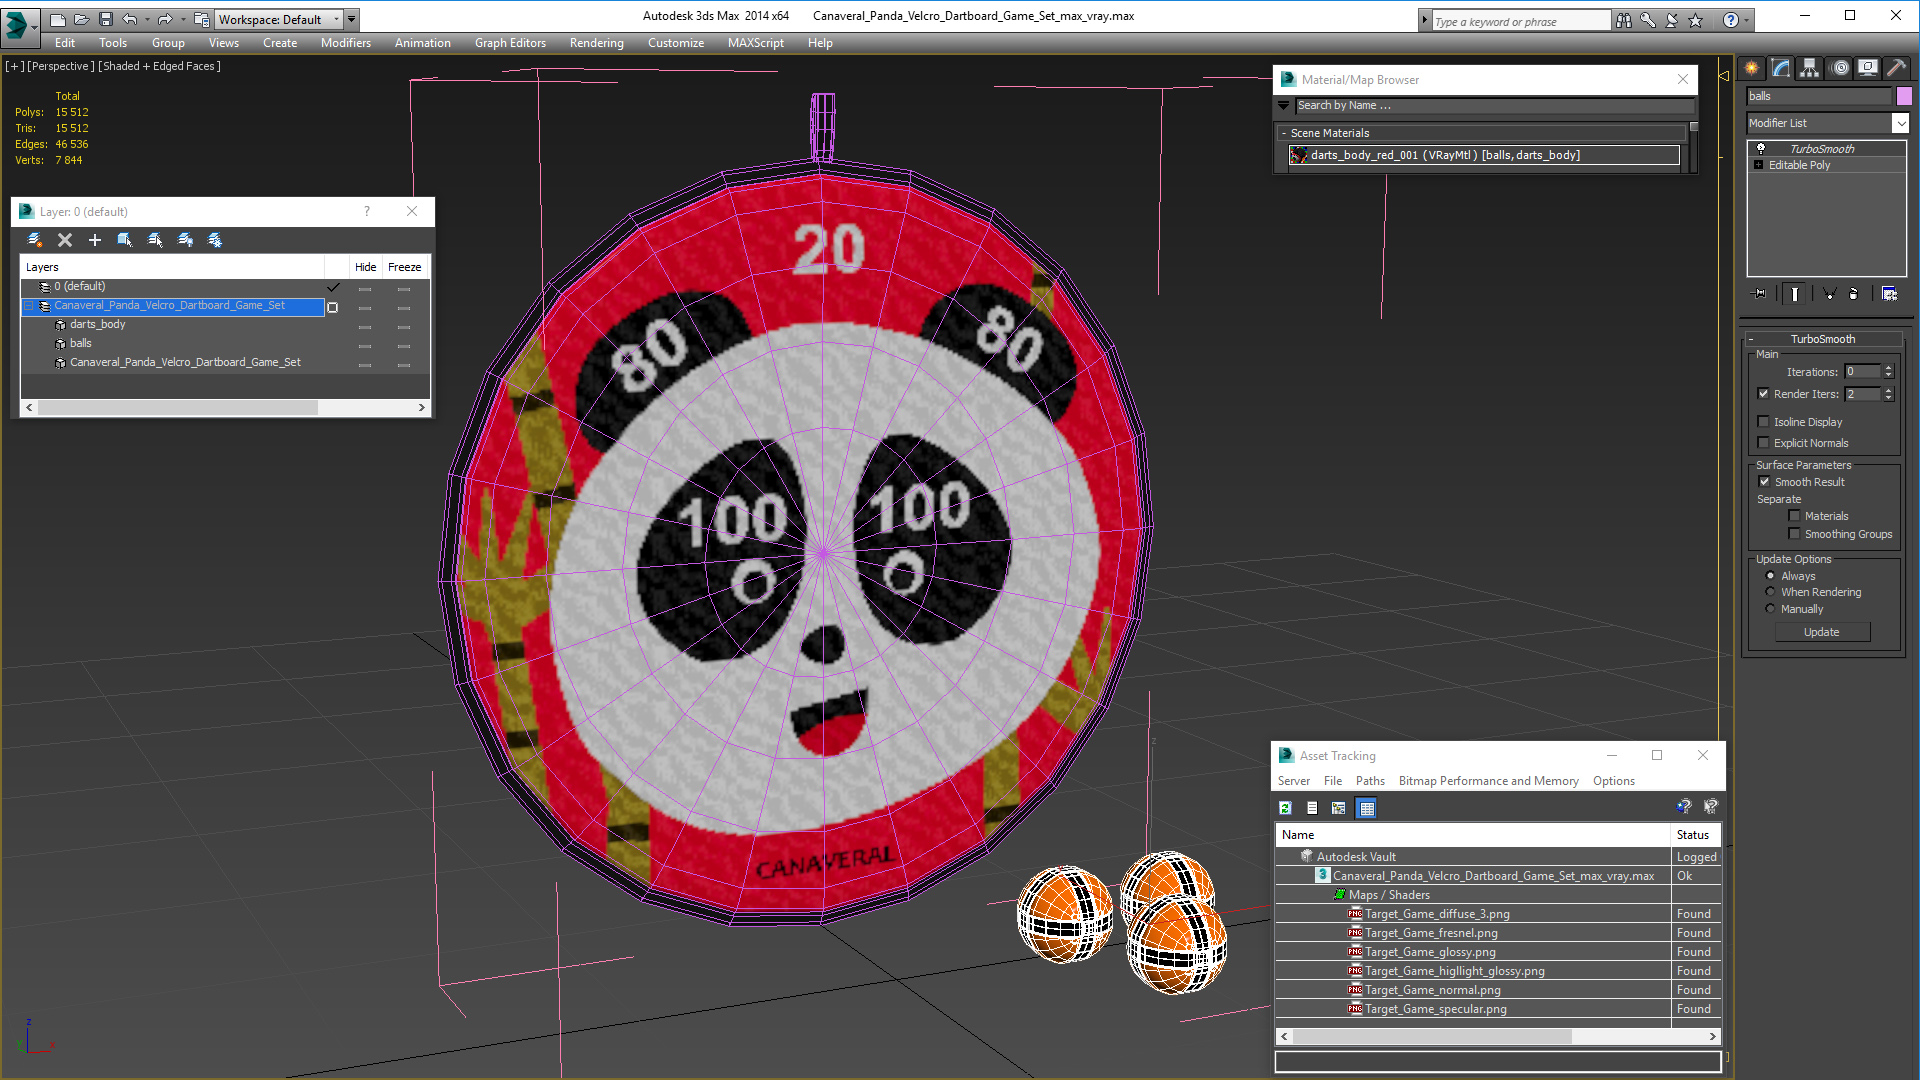Click Remove Modifier trash icon
This screenshot has height=1080, width=1920.
click(1853, 294)
